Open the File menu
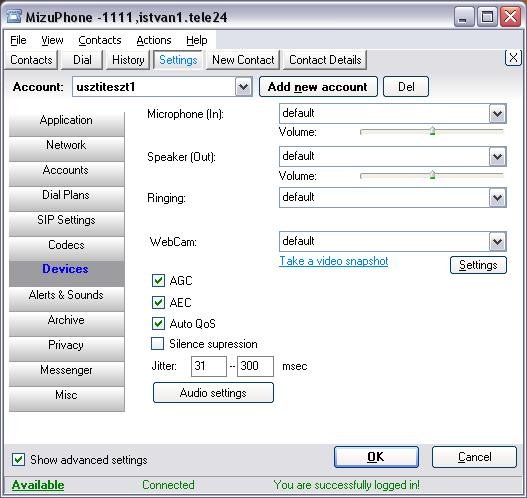The image size is (527, 498). point(18,40)
